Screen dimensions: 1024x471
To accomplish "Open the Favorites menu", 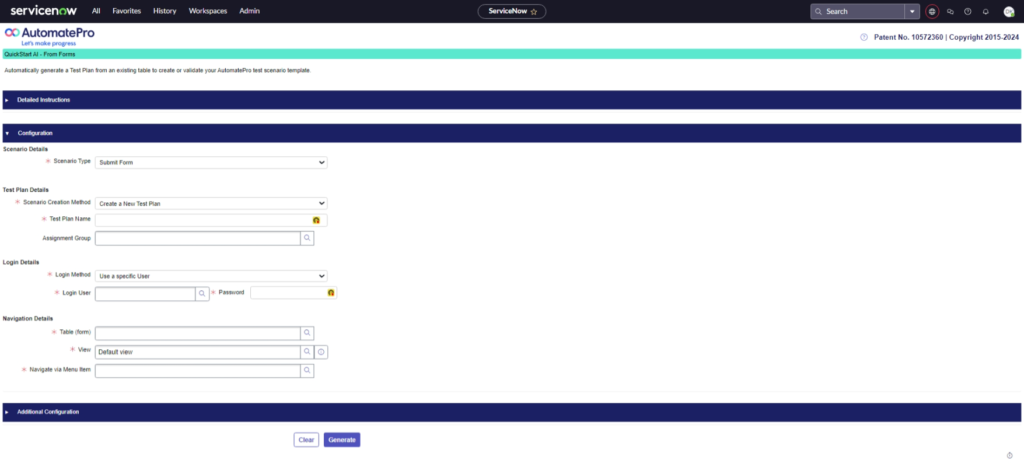I will (x=126, y=11).
